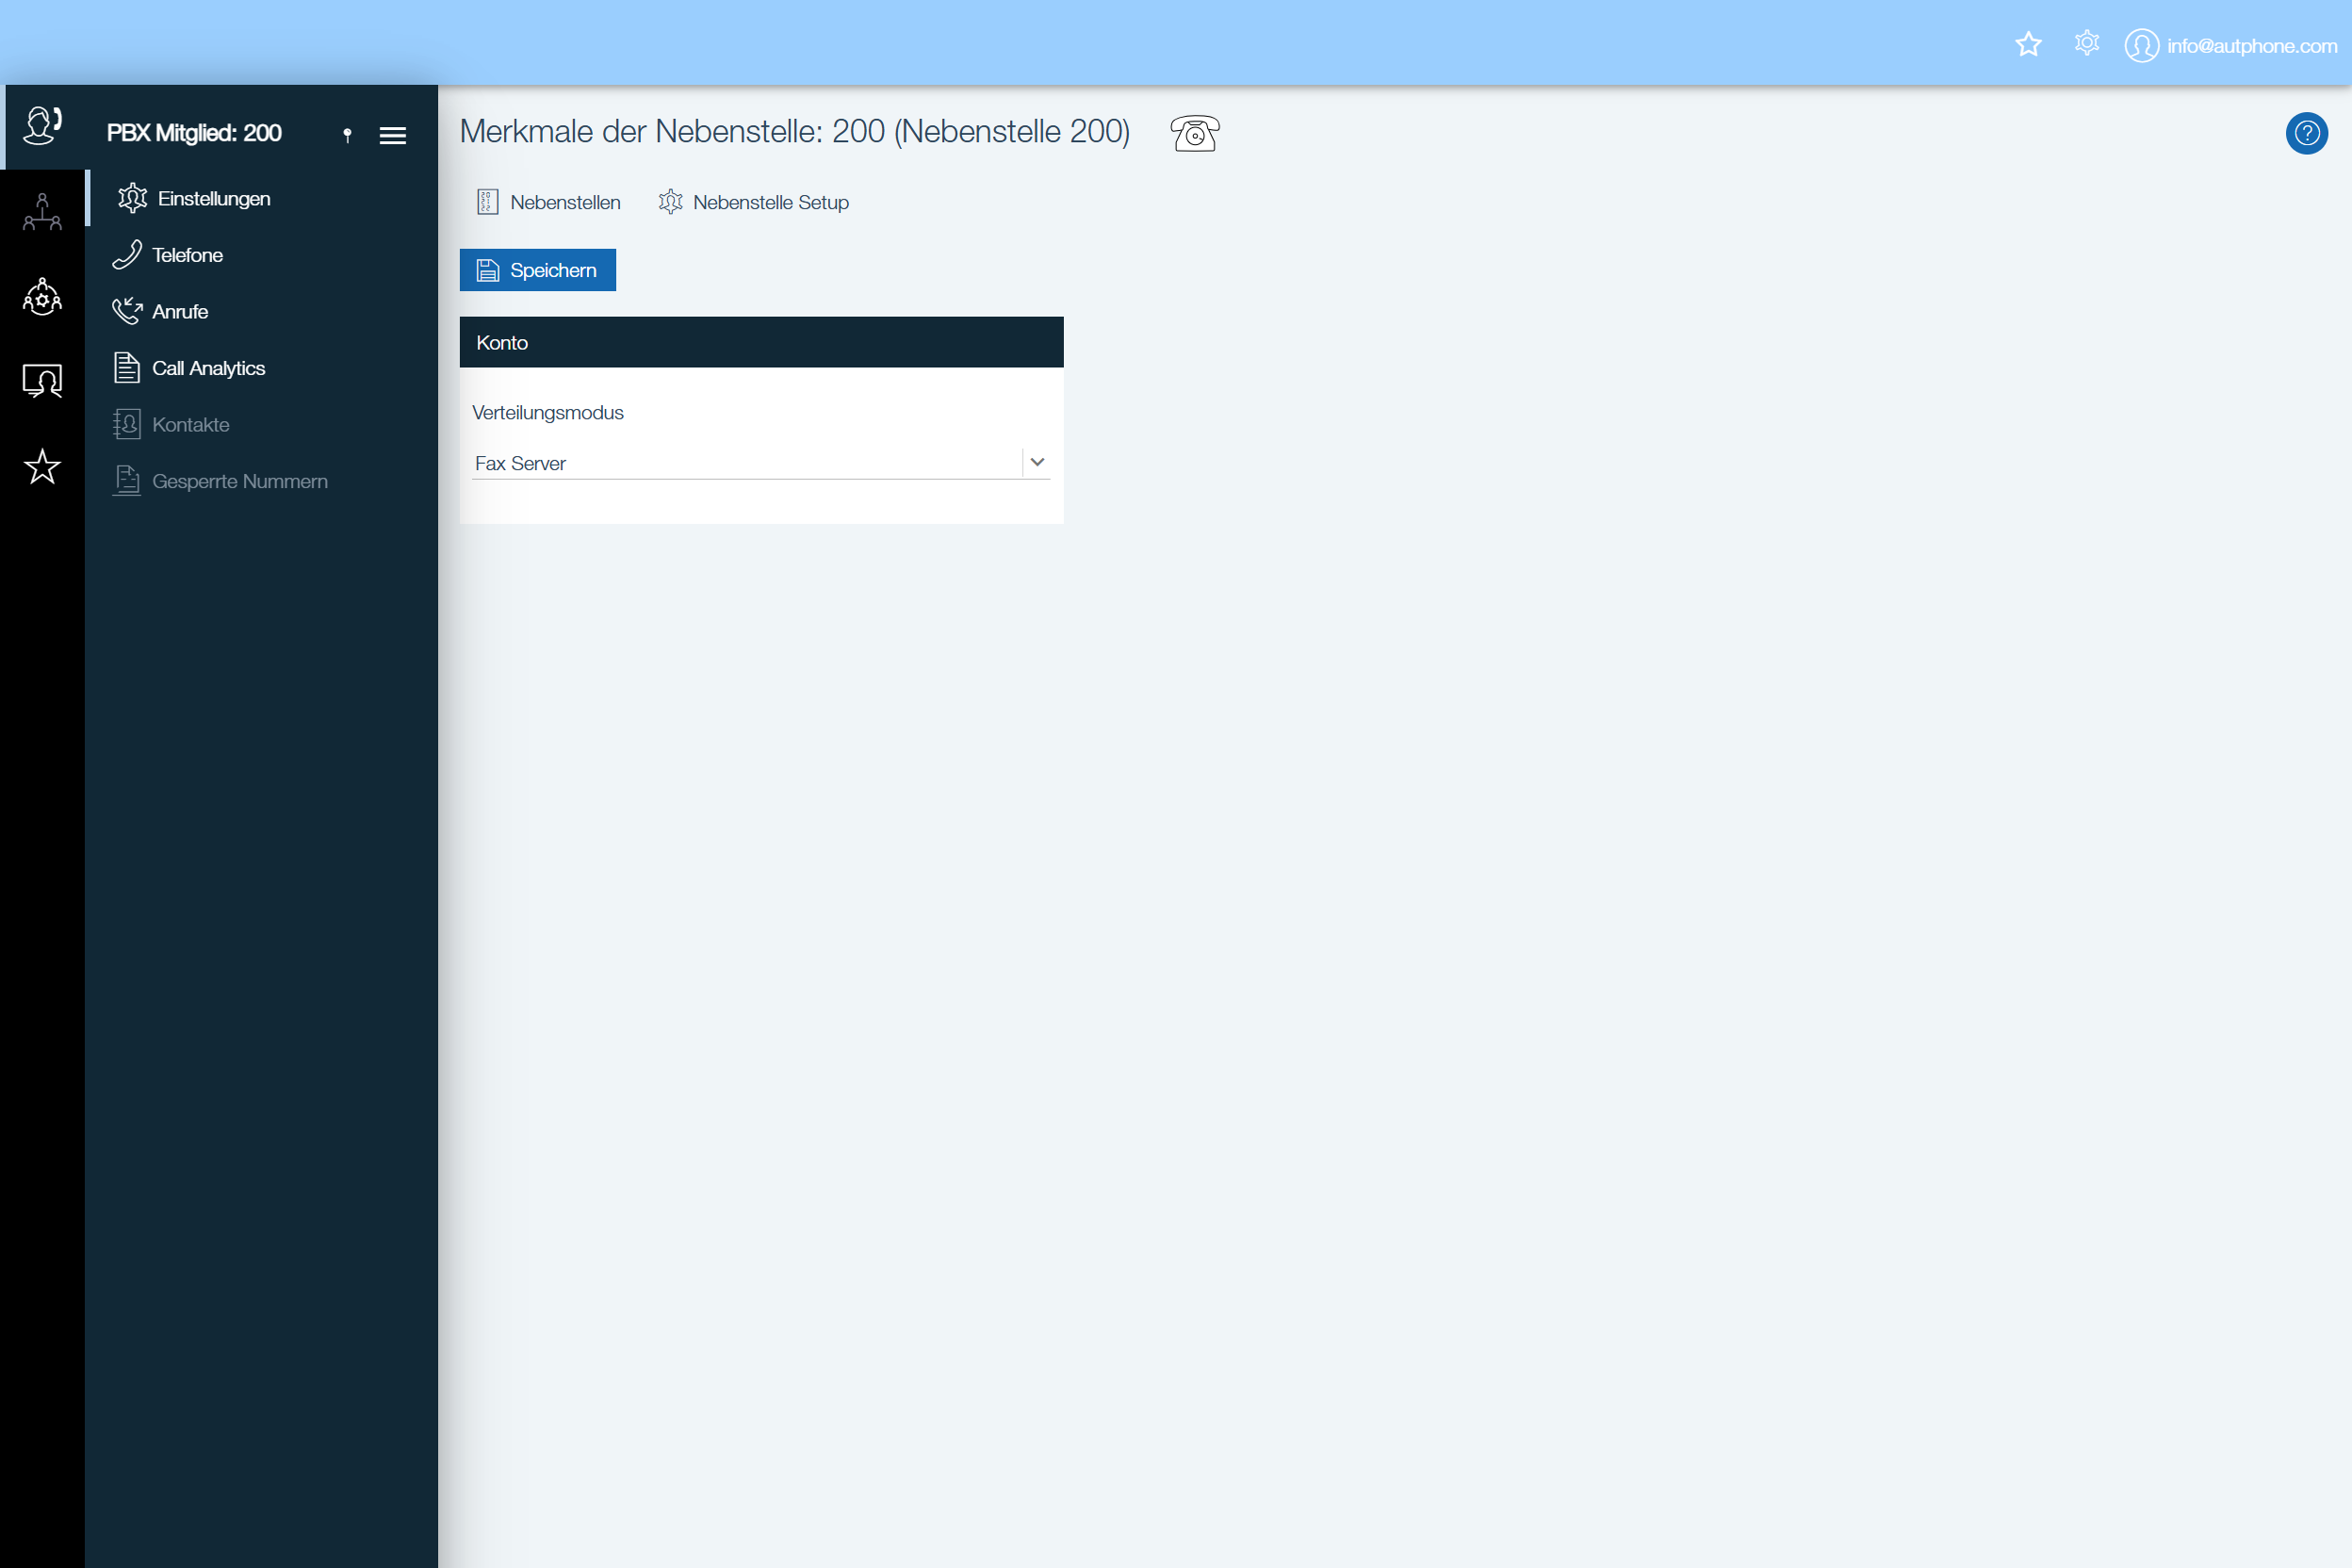This screenshot has height=1568, width=2352.
Task: Open the blue help question mark
Action: tap(2306, 133)
